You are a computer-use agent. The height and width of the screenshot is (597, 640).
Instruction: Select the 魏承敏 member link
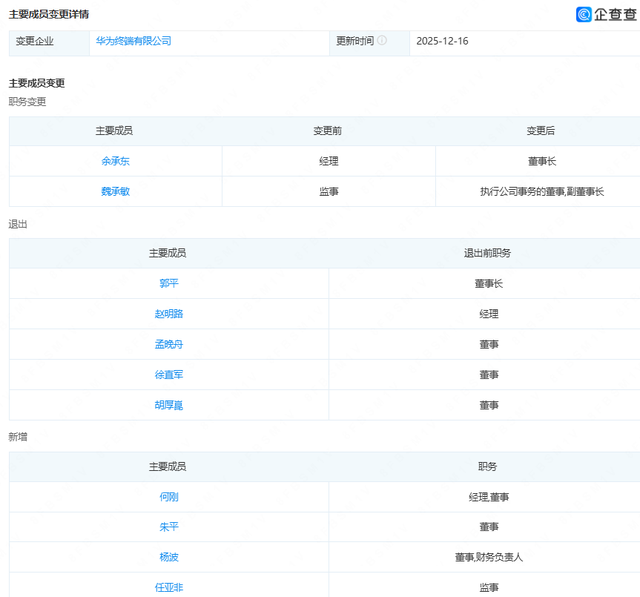coord(115,191)
